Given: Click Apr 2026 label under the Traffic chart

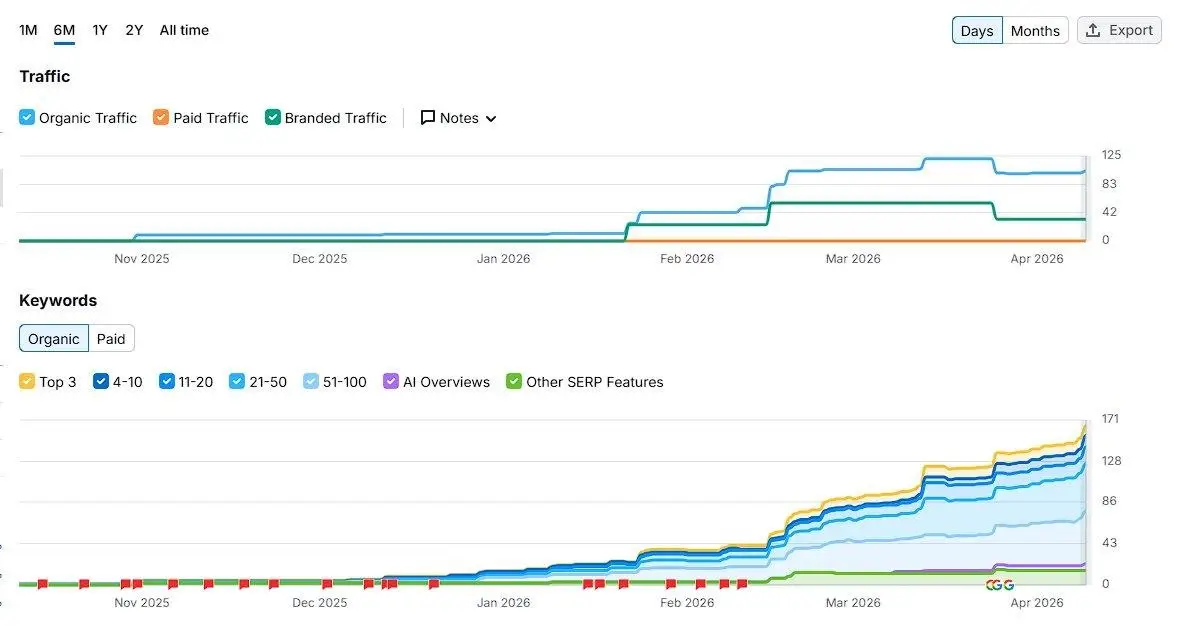Looking at the screenshot, I should tap(1037, 258).
